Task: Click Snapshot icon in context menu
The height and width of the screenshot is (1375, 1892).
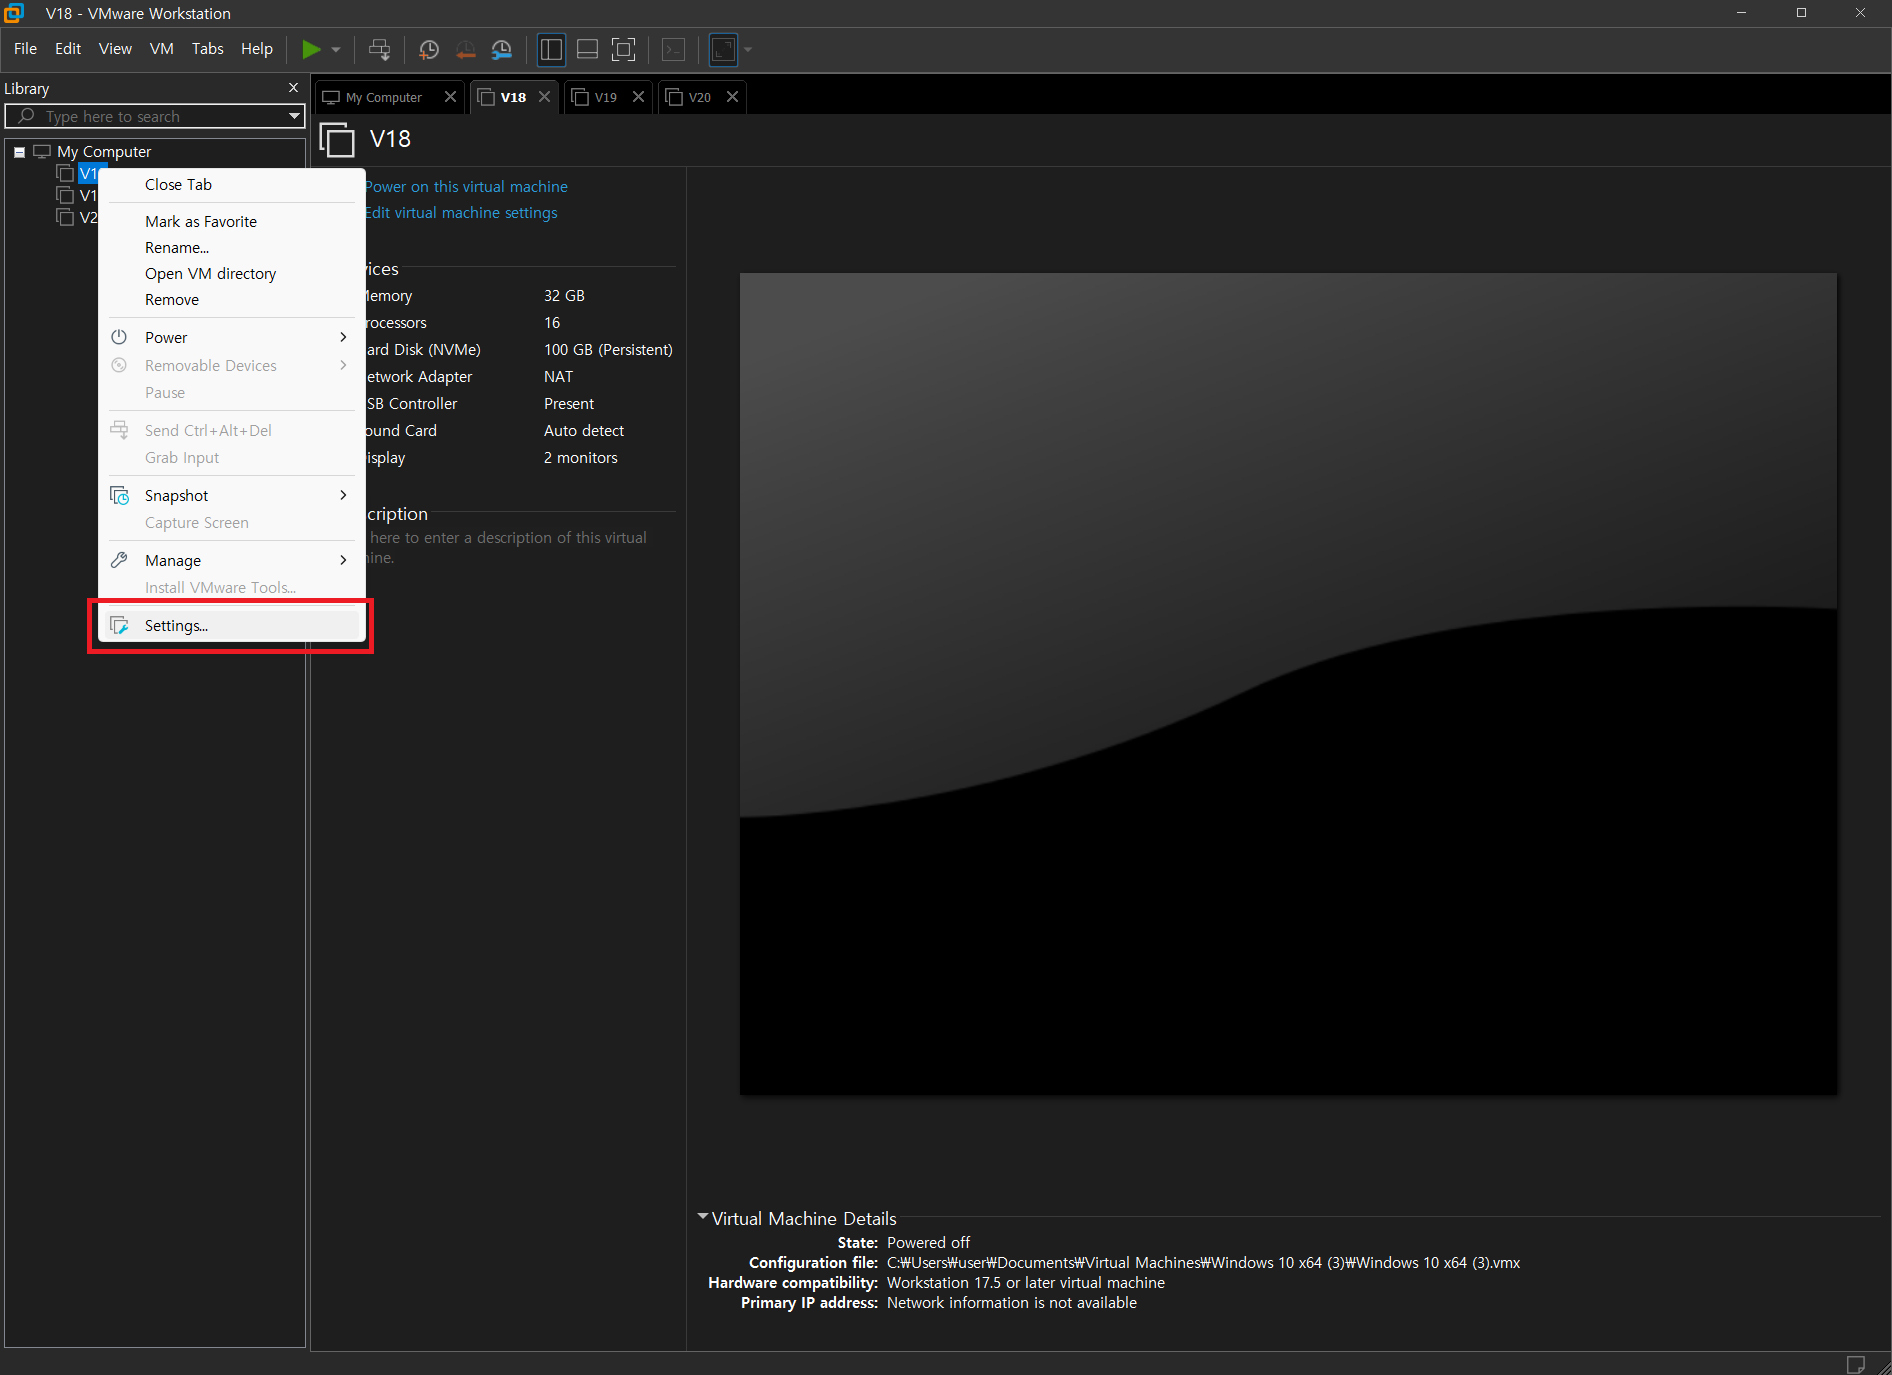Action: click(x=119, y=495)
